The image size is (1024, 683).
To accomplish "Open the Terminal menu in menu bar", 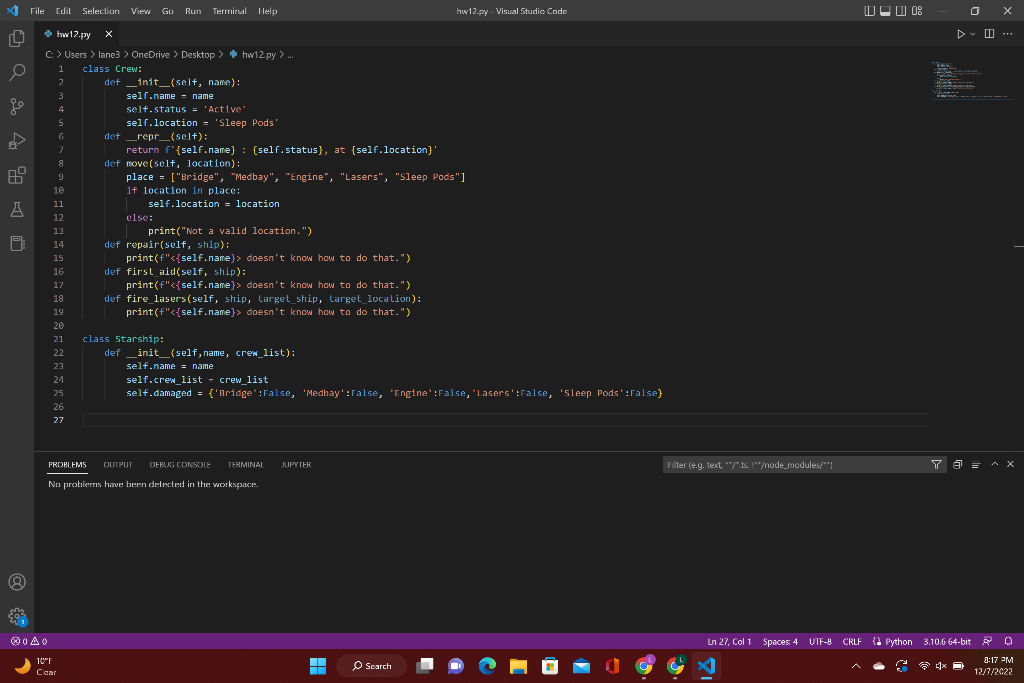I will click(229, 11).
